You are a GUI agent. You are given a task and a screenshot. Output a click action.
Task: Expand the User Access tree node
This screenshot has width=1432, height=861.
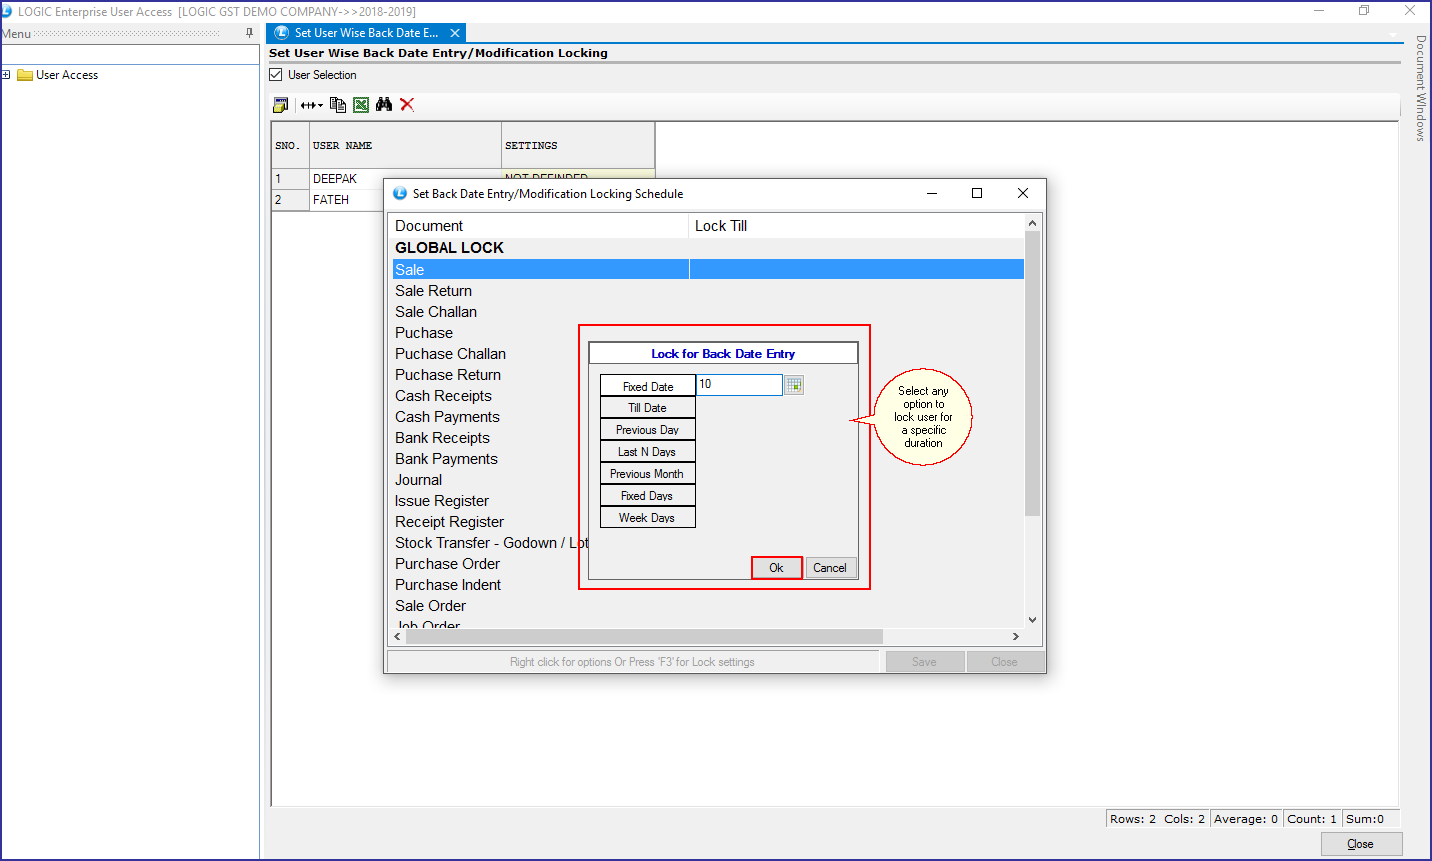(x=6, y=75)
